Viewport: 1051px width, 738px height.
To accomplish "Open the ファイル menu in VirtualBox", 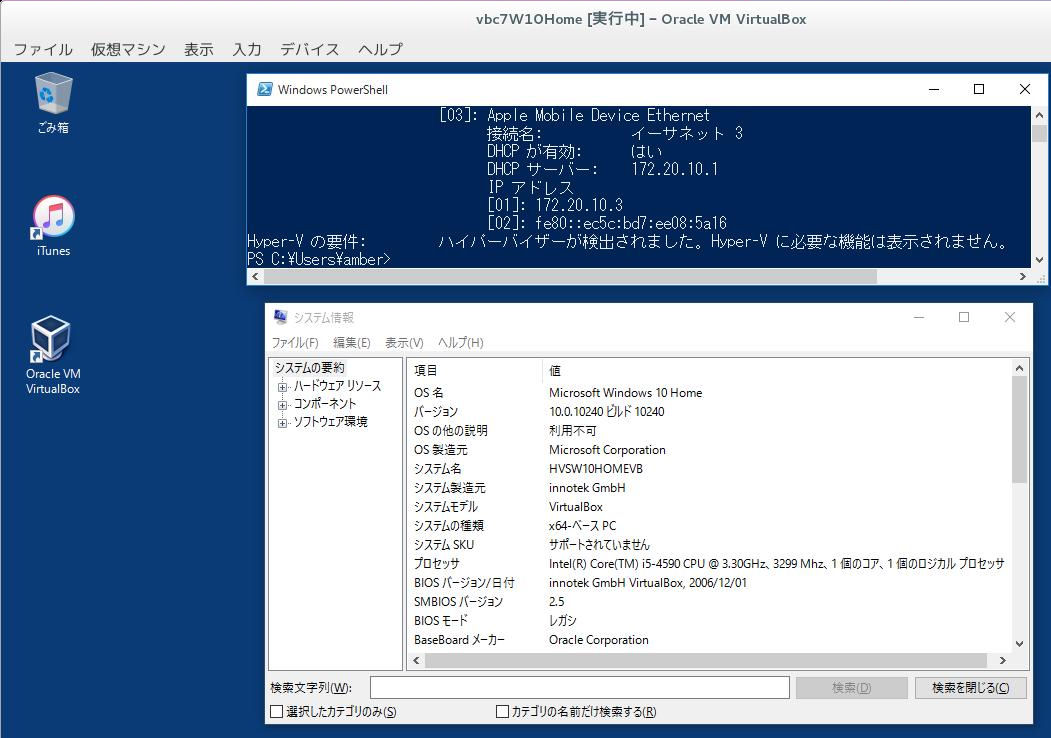I will (44, 49).
